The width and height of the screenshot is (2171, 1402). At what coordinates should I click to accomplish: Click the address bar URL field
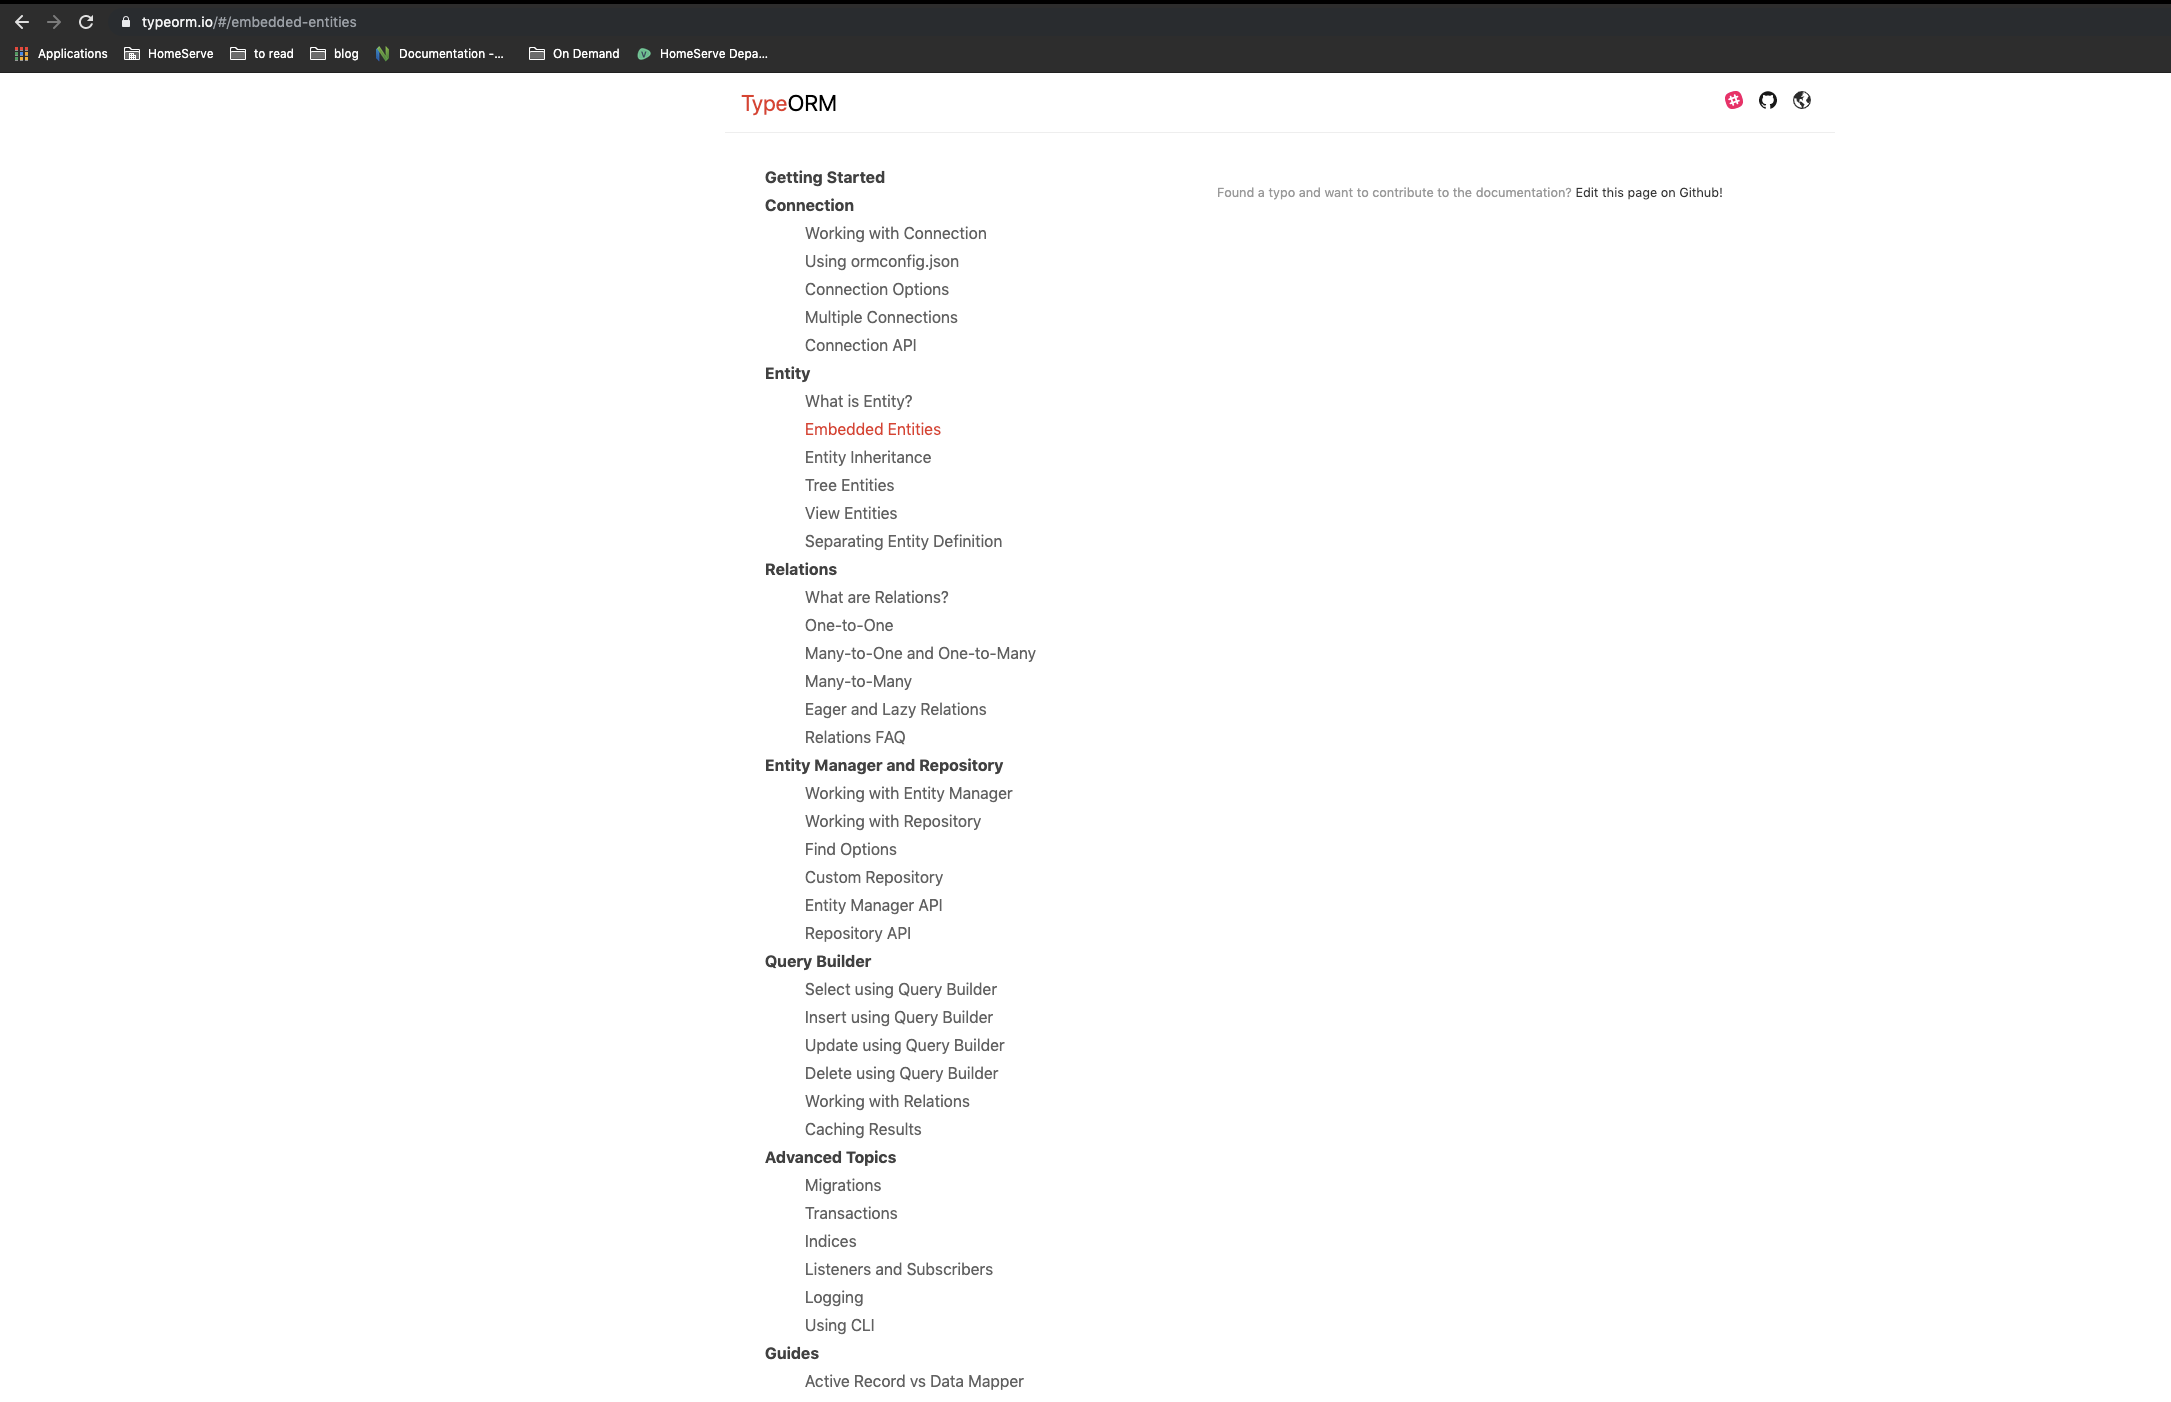point(249,22)
